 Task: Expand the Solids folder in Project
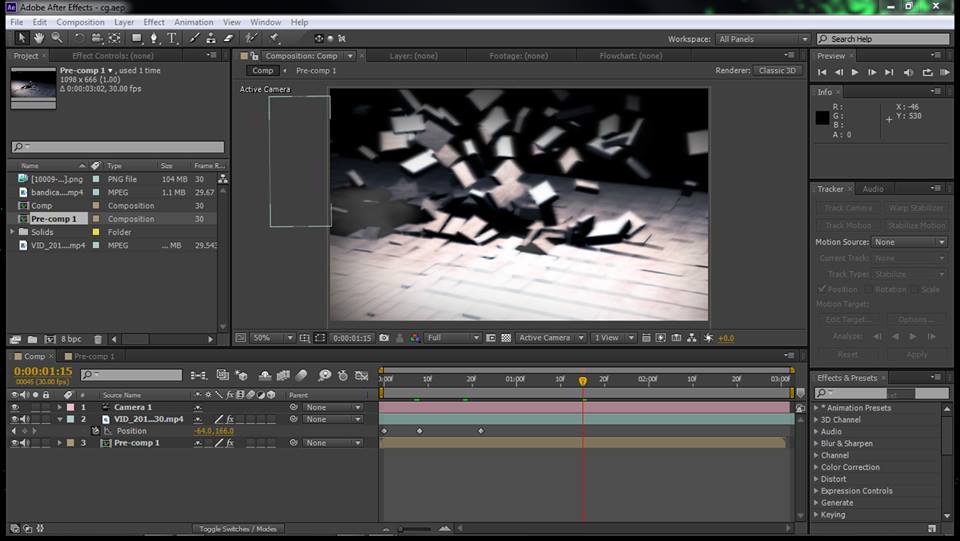coord(12,232)
